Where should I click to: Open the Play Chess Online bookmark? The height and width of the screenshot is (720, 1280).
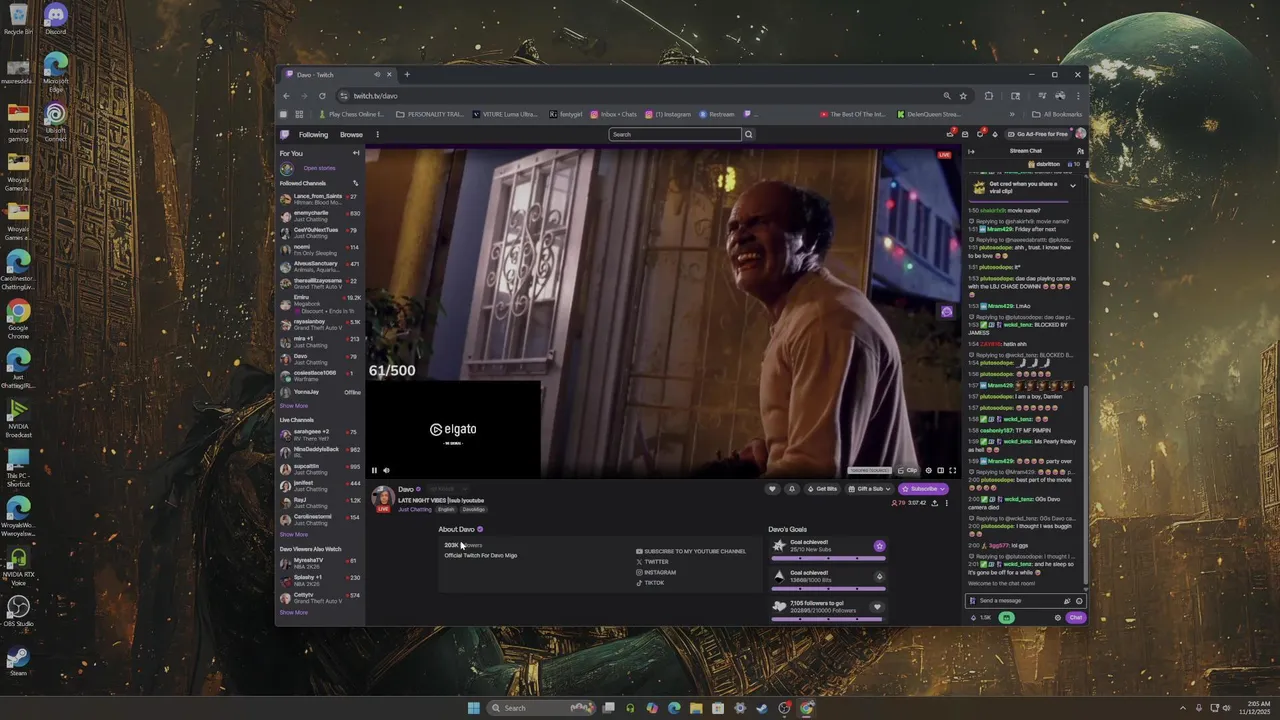(x=351, y=114)
